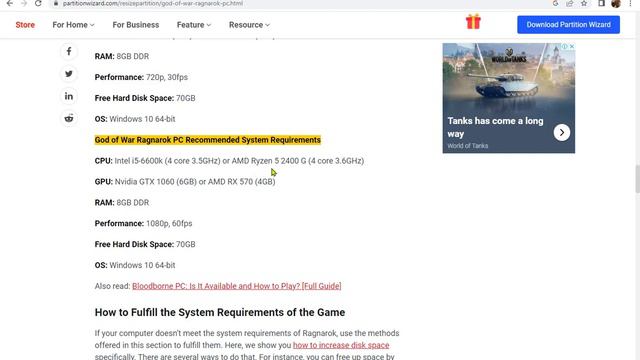Click the page vertical scrollbar thumb

[x=637, y=179]
